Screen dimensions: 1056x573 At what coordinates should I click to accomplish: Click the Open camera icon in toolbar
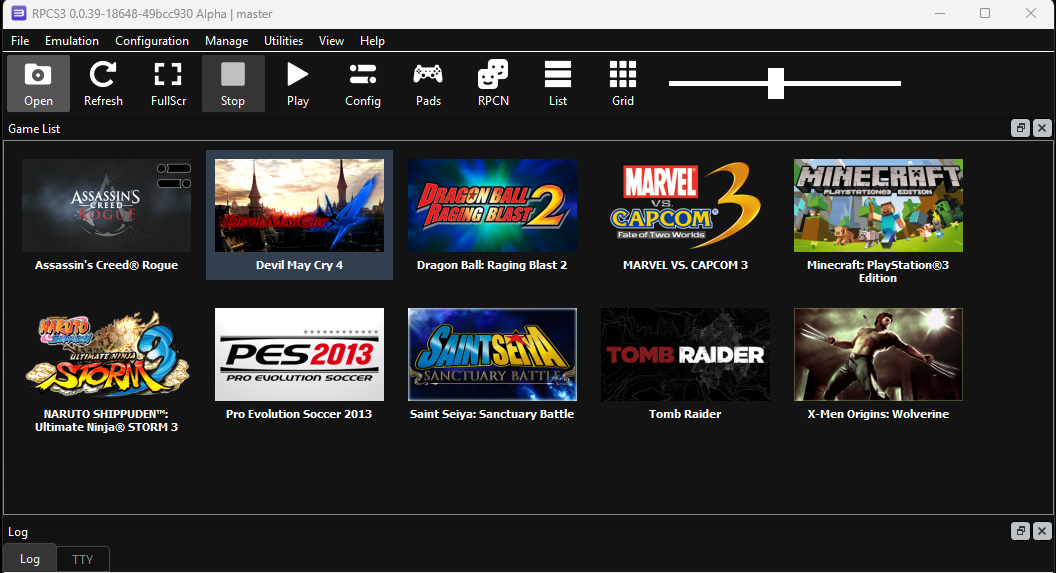[x=38, y=75]
